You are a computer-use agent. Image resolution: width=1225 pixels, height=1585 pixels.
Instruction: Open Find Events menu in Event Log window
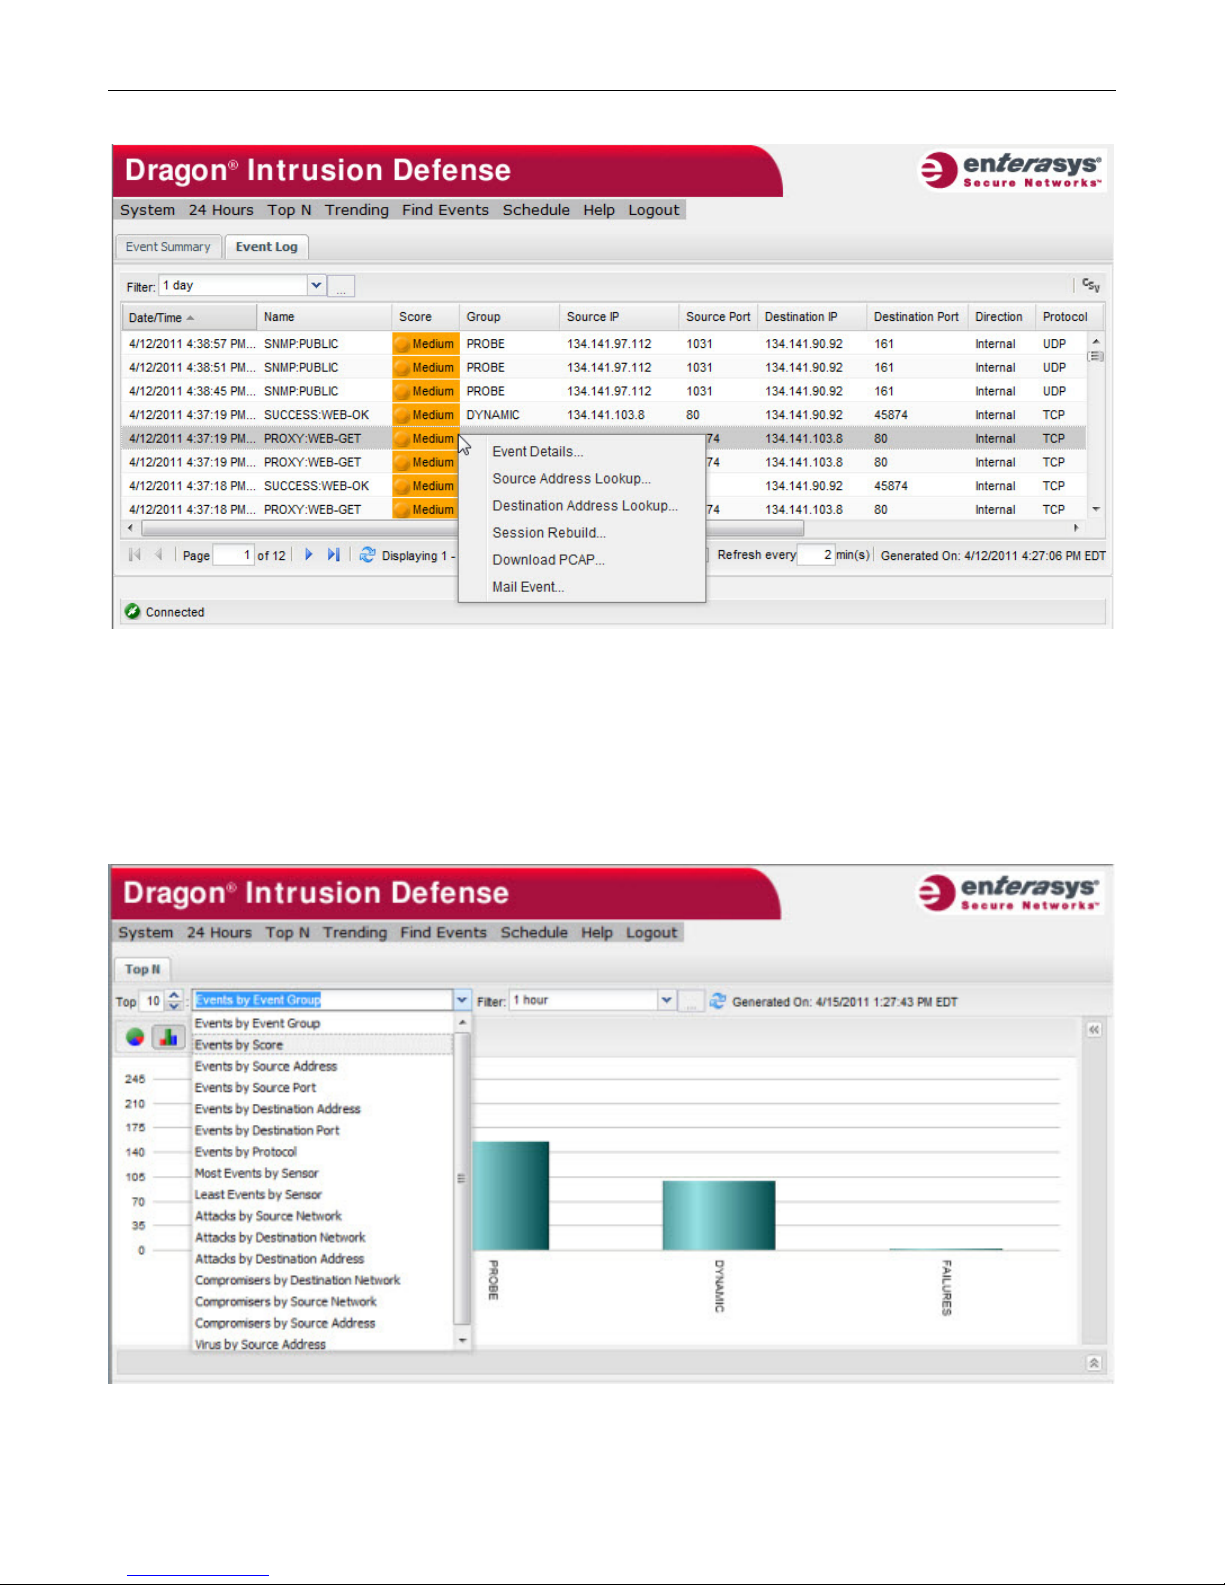tap(445, 210)
